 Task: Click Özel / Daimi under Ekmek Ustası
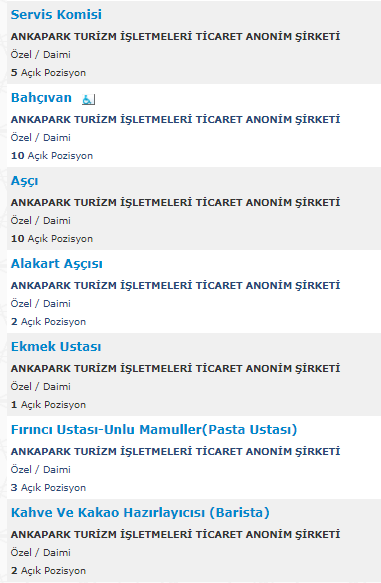click(x=41, y=387)
